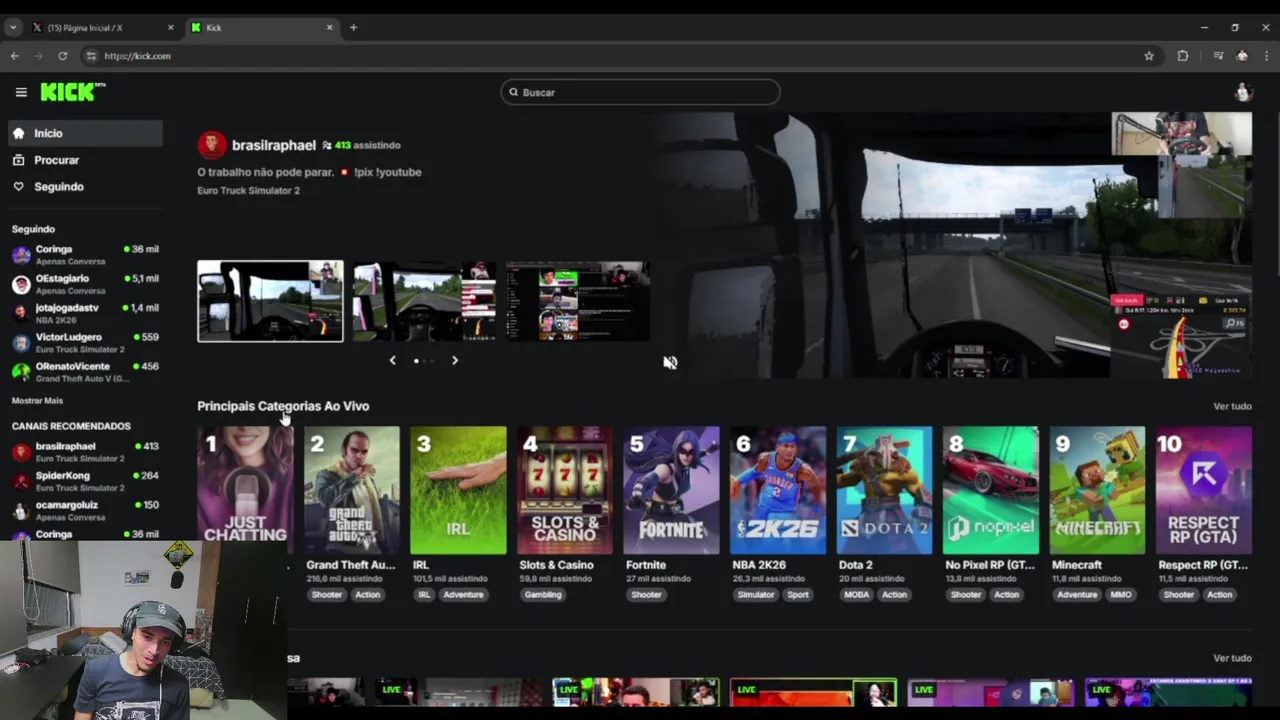Select the third featured stream thumbnail
The height and width of the screenshot is (720, 1280).
[578, 301]
